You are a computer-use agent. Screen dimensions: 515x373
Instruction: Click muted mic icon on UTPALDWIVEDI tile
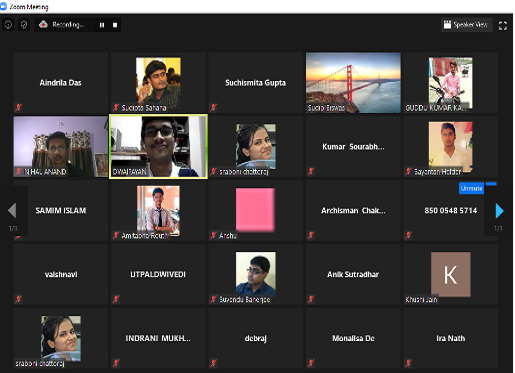[x=116, y=299]
